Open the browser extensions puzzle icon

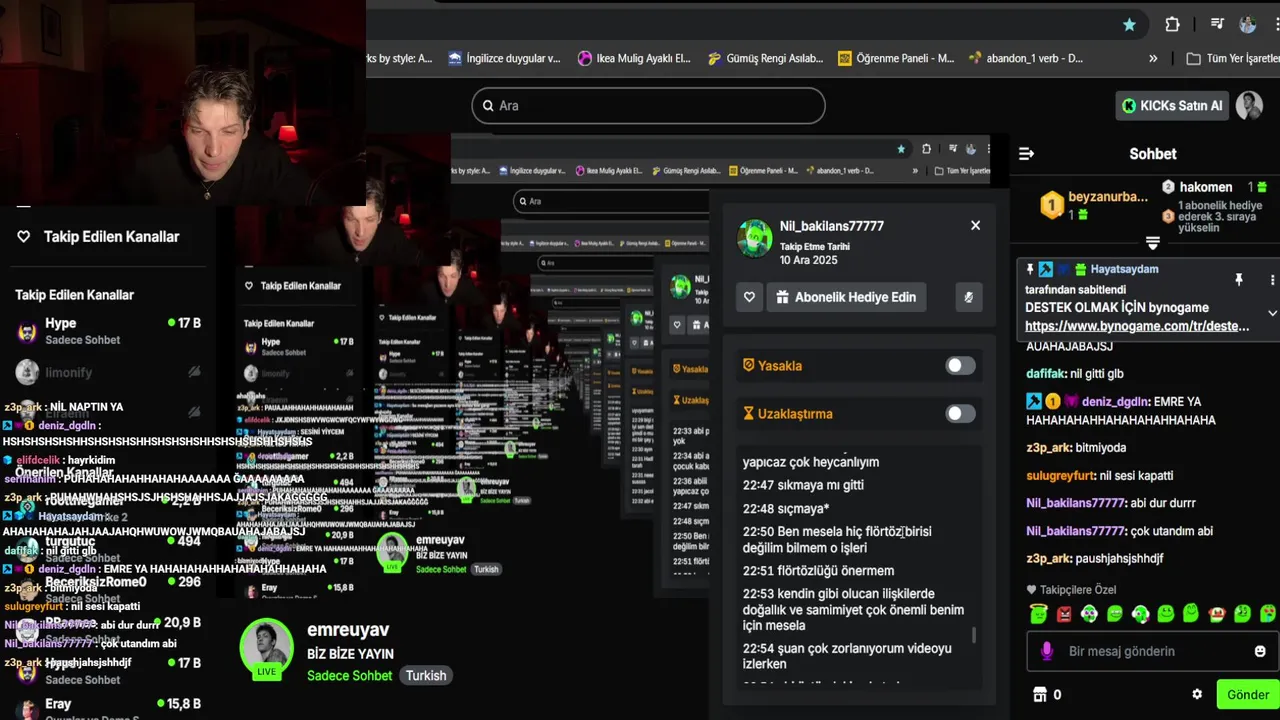pyautogui.click(x=1172, y=25)
